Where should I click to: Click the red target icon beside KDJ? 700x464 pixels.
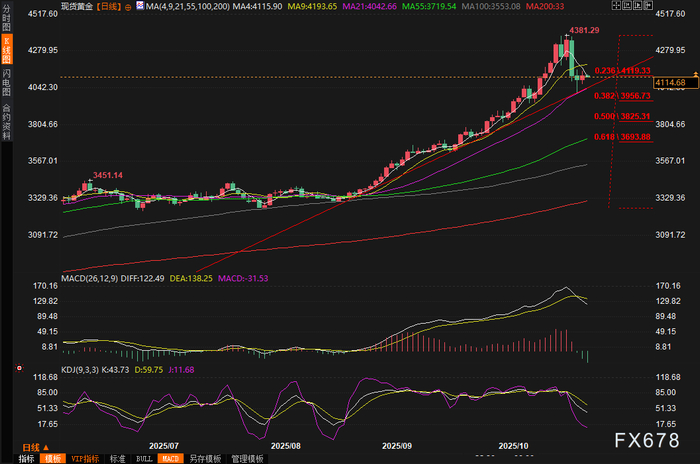coord(18,367)
